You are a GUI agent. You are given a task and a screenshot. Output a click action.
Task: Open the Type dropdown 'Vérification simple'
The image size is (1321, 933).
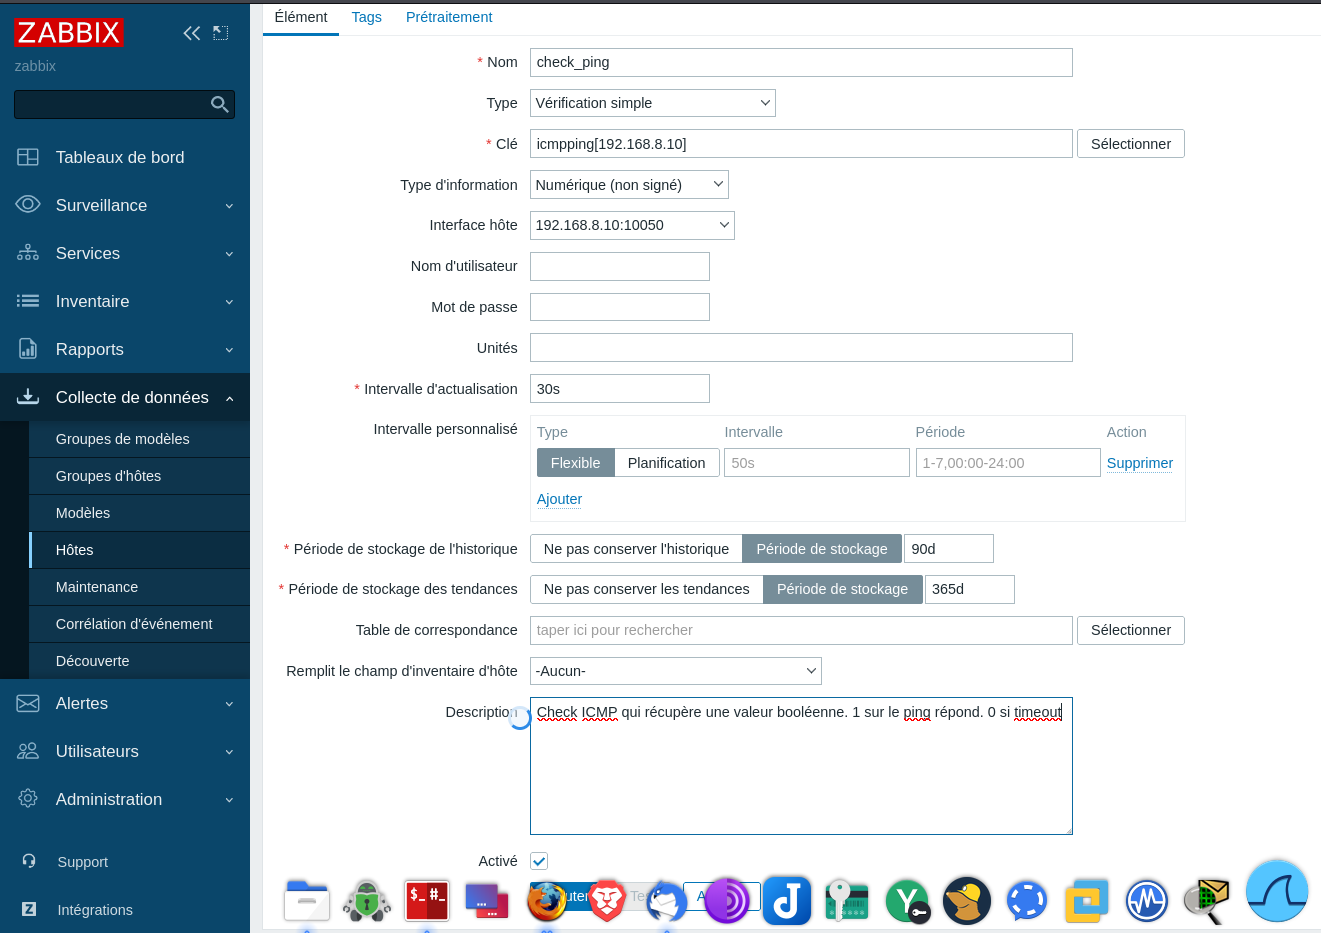pos(652,103)
